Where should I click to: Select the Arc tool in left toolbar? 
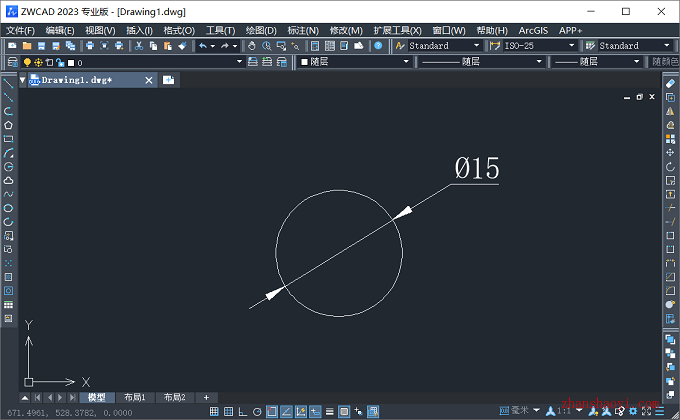point(8,153)
